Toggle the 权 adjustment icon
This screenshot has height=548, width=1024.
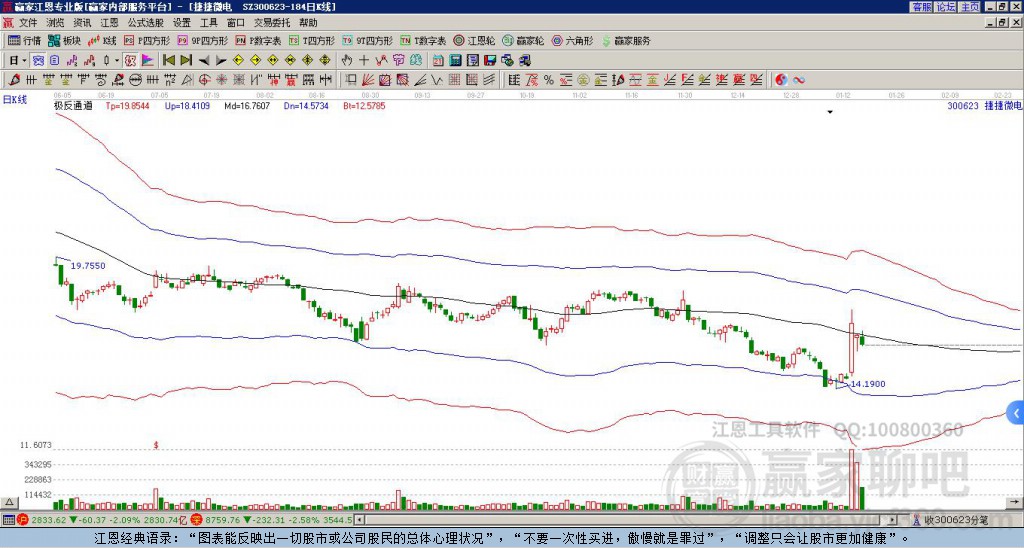pyautogui.click(x=131, y=60)
